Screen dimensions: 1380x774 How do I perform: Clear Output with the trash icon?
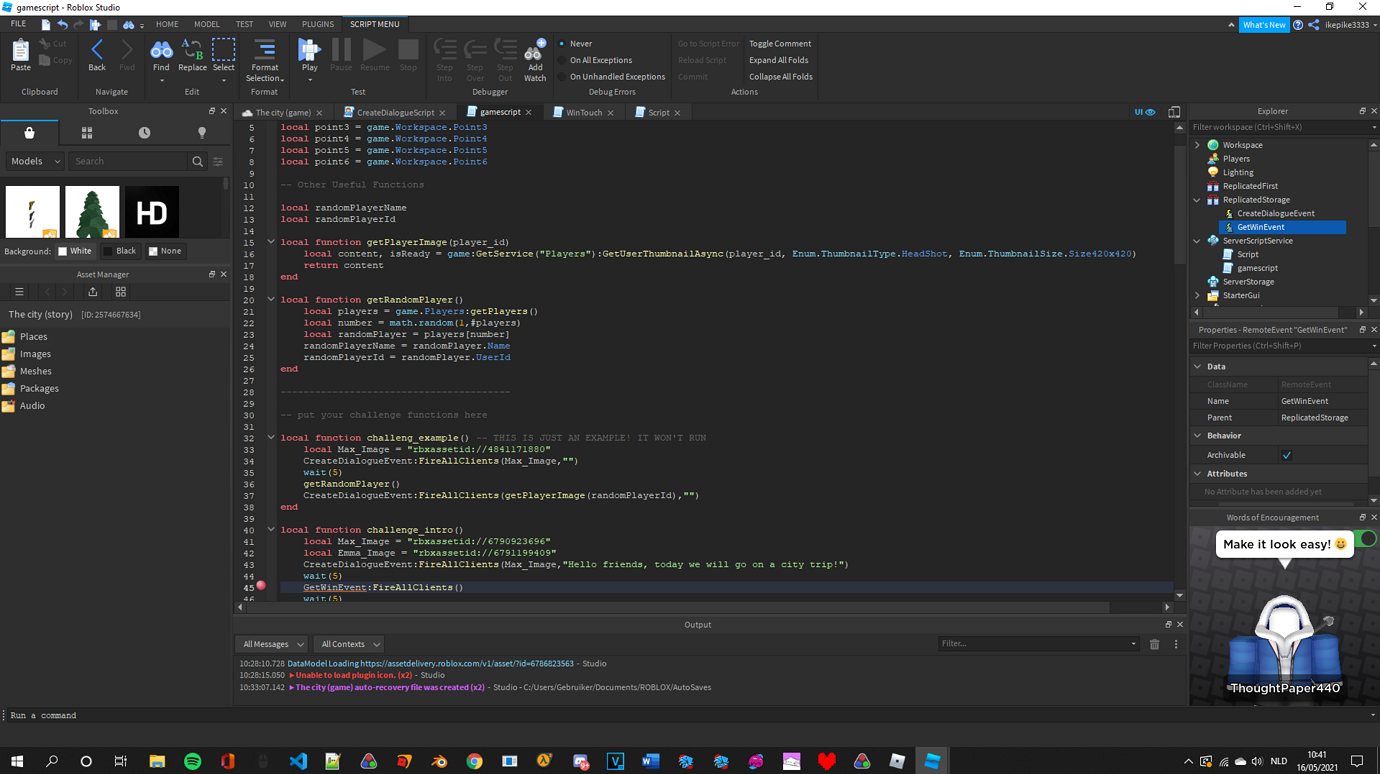coord(1154,644)
